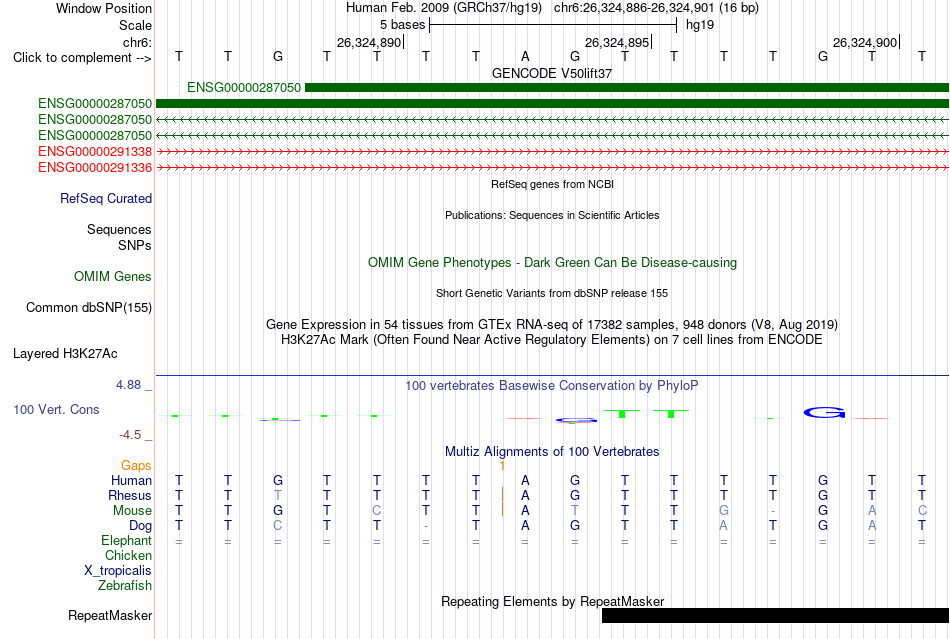Click 'Multiz Alignments of 100 Vertebrates' title
This screenshot has height=639, width=950.
552,452
